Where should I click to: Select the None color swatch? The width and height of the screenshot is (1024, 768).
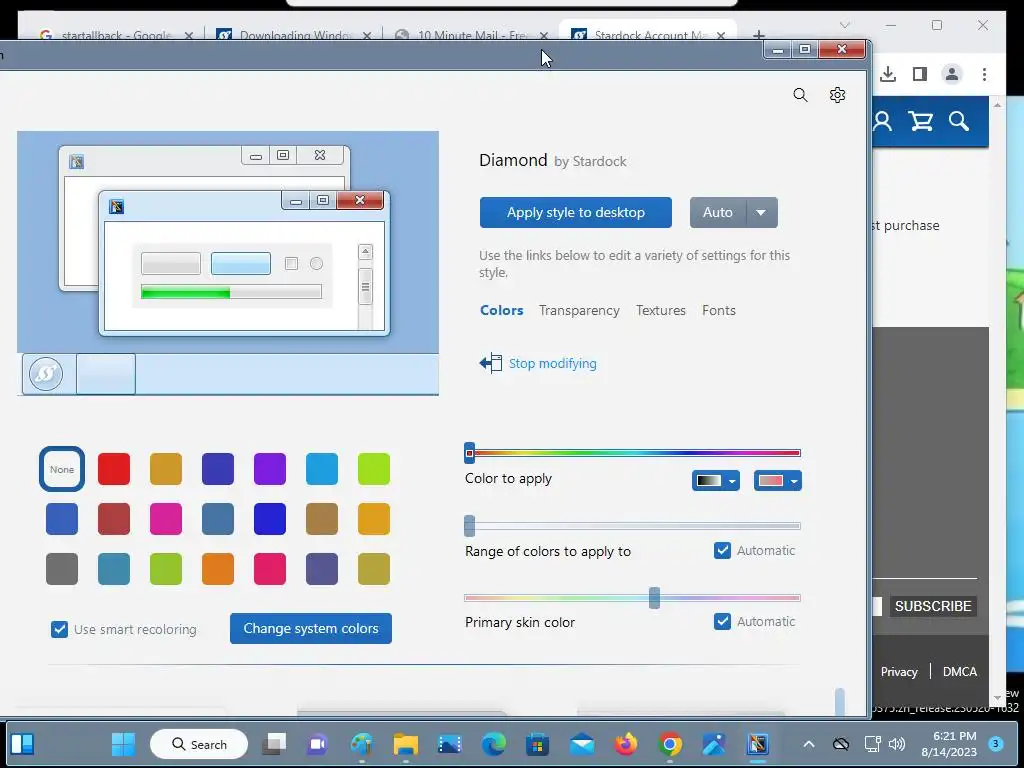[x=62, y=469]
